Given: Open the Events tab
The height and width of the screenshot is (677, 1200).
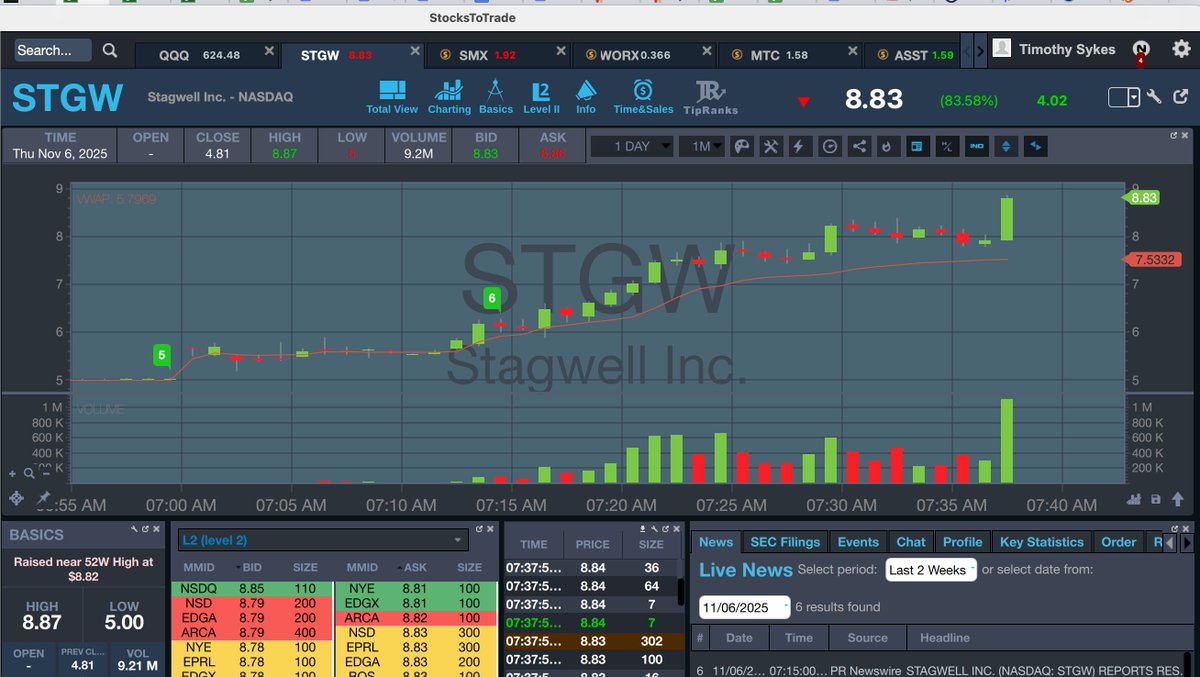Looking at the screenshot, I should (858, 542).
